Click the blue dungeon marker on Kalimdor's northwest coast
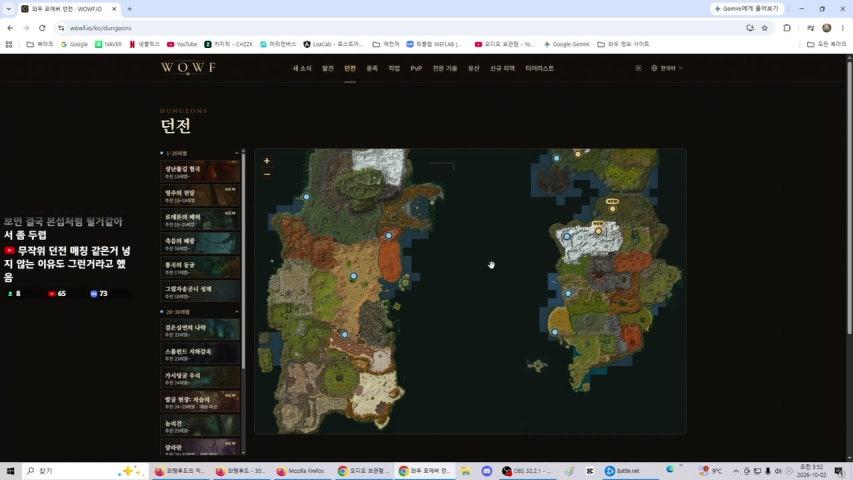 click(x=306, y=197)
